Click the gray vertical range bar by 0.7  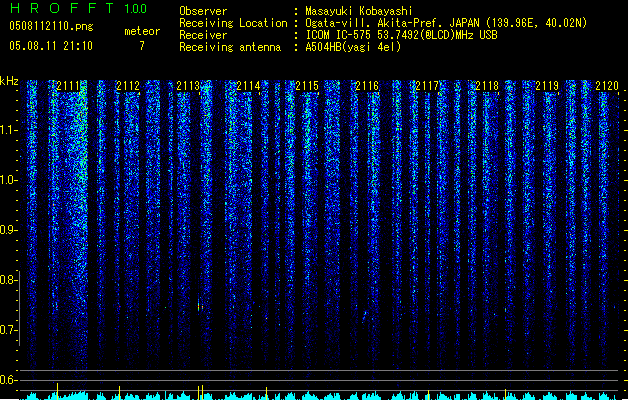pyautogui.click(x=20, y=309)
